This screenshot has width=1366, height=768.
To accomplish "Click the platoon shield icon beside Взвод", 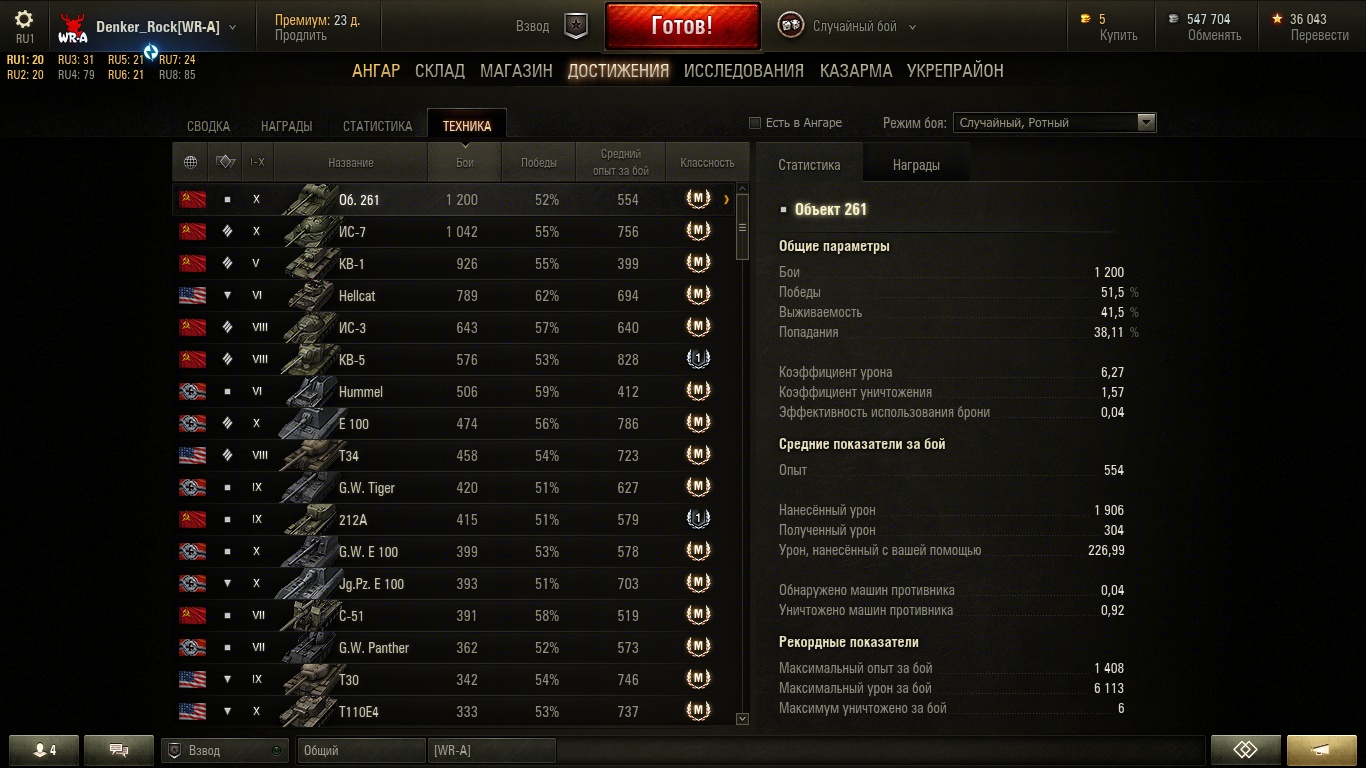I will pyautogui.click(x=576, y=26).
